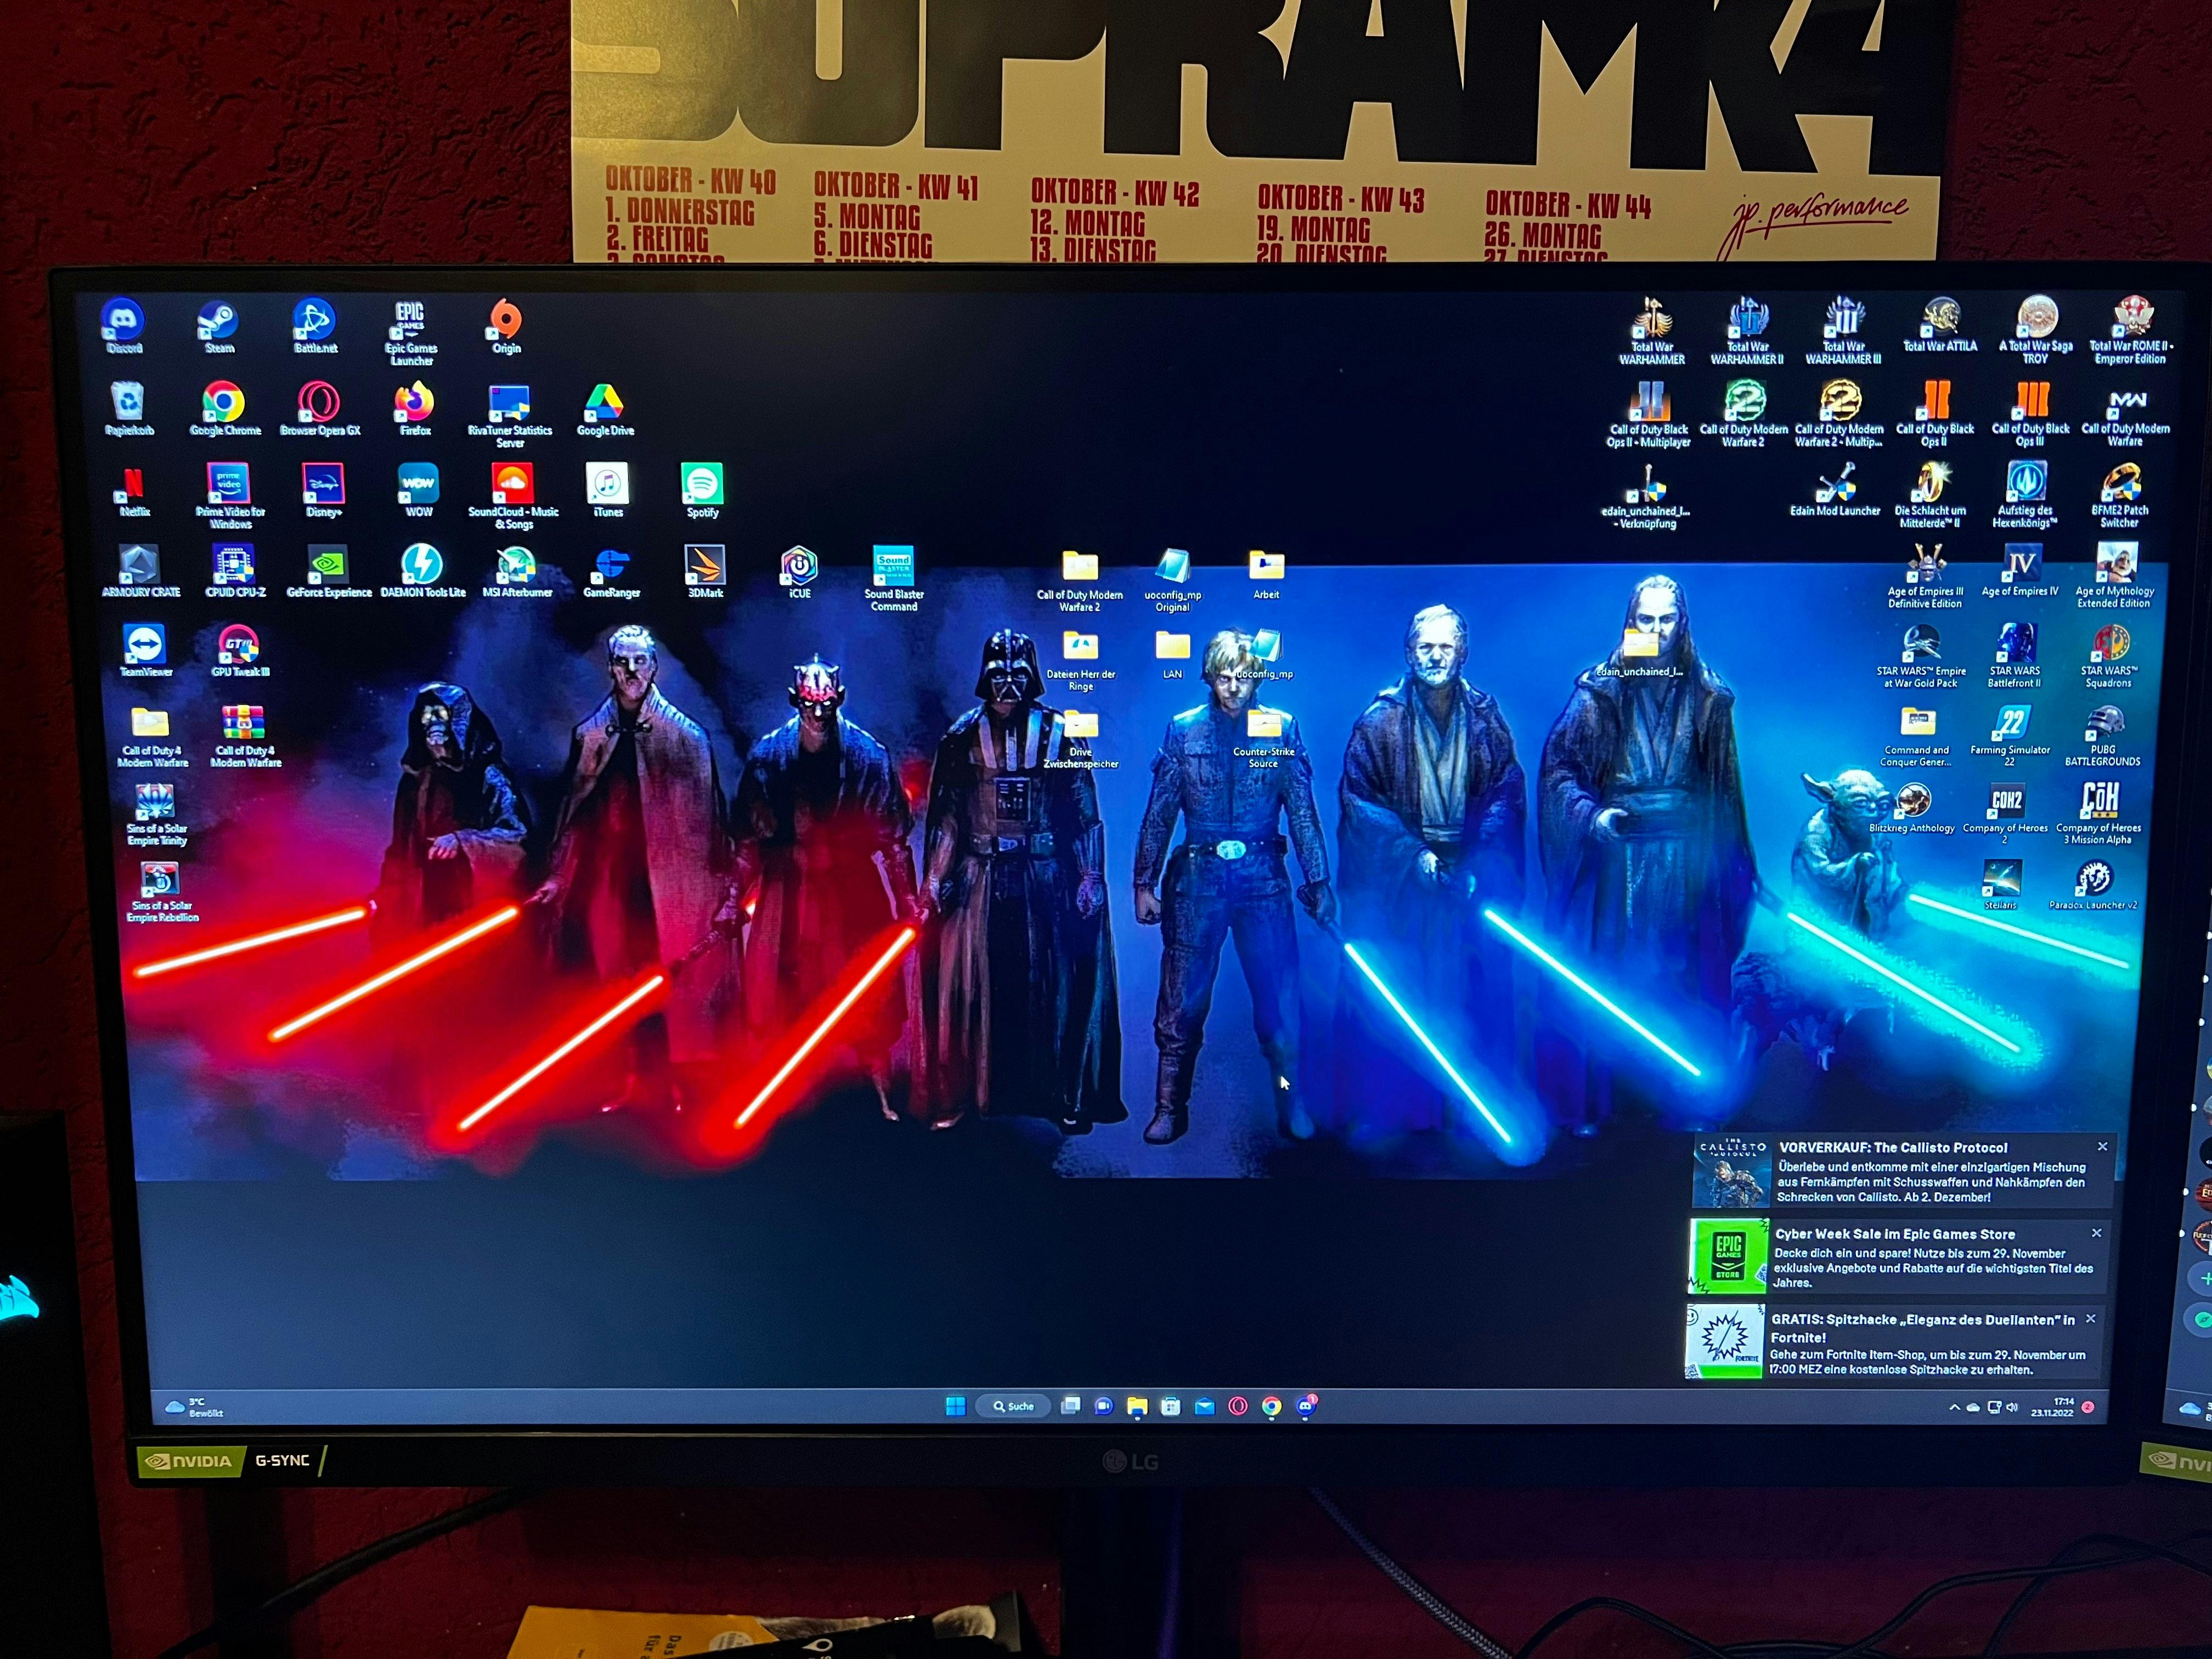
Task: Open the Disney+ desktop icon
Action: click(324, 490)
